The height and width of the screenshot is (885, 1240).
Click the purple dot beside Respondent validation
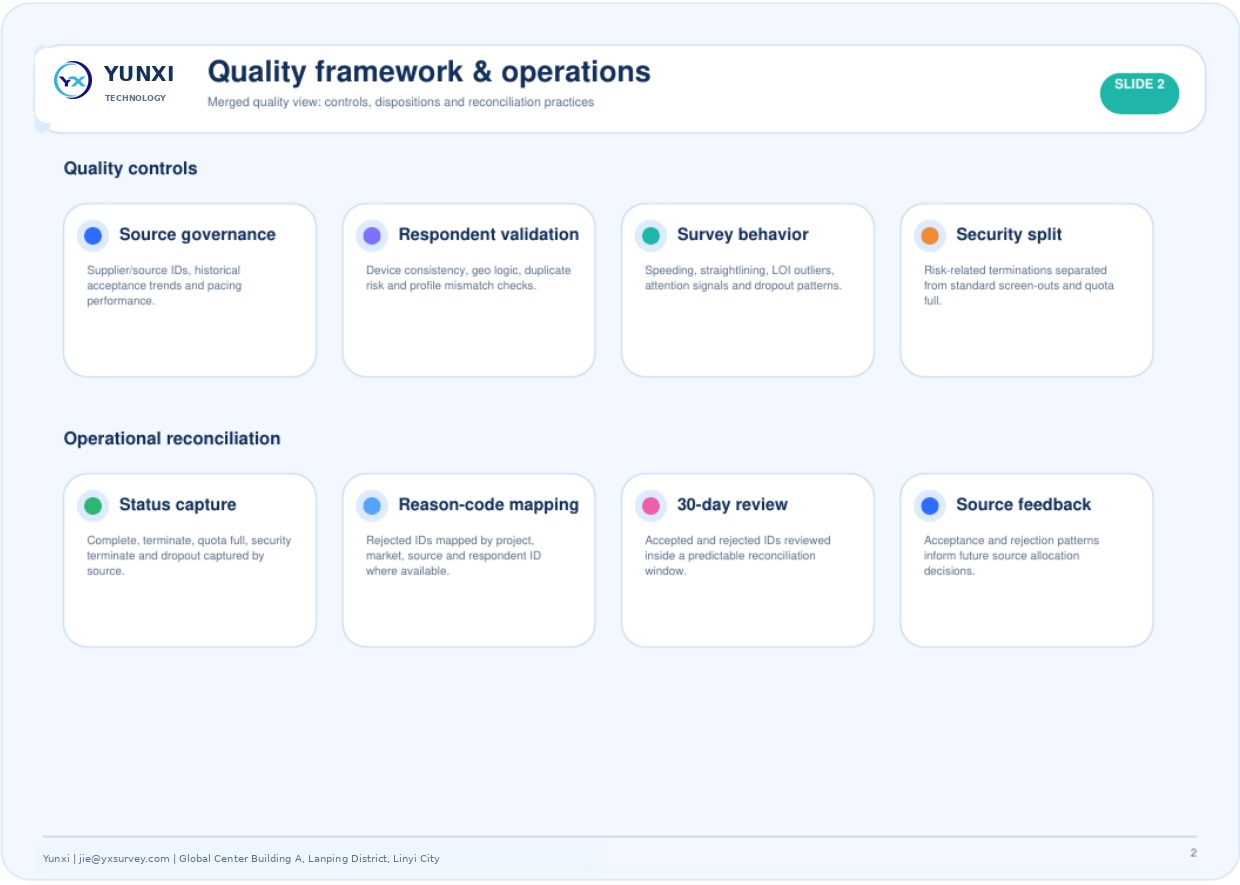372,236
